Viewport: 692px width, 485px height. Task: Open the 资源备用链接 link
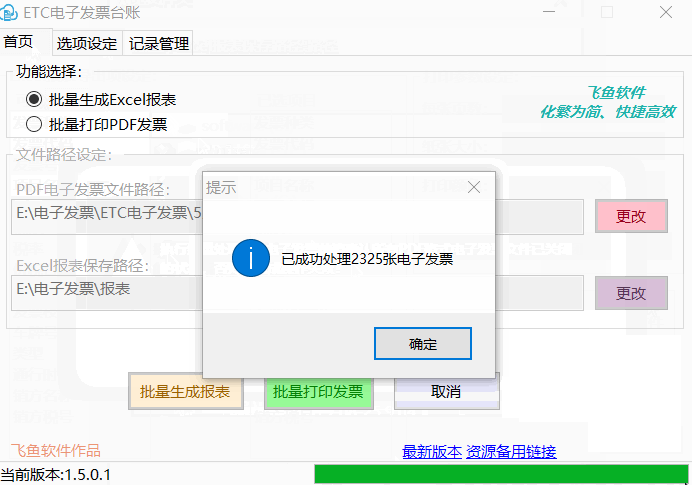click(511, 451)
